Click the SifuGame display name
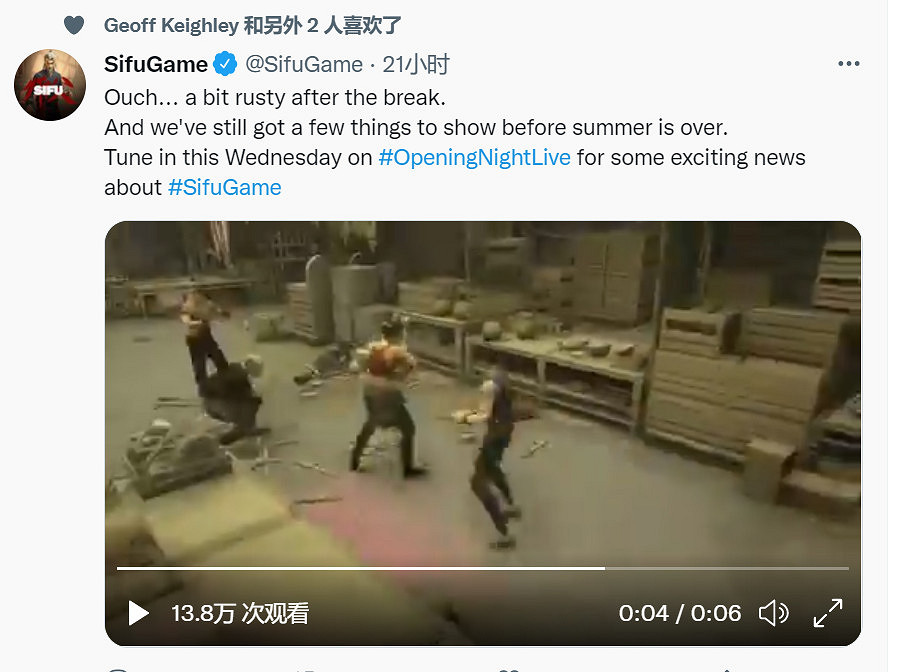Image resolution: width=914 pixels, height=672 pixels. (156, 64)
